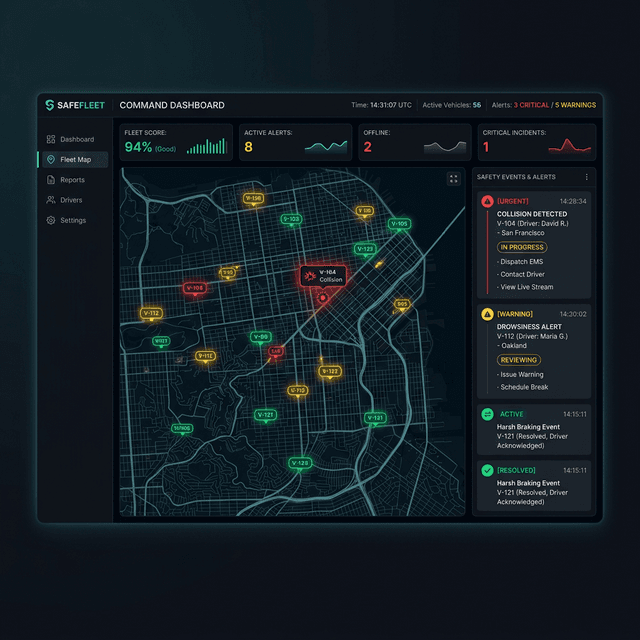Click 'V-112 (Driver: Maria G.)' text

[532, 336]
